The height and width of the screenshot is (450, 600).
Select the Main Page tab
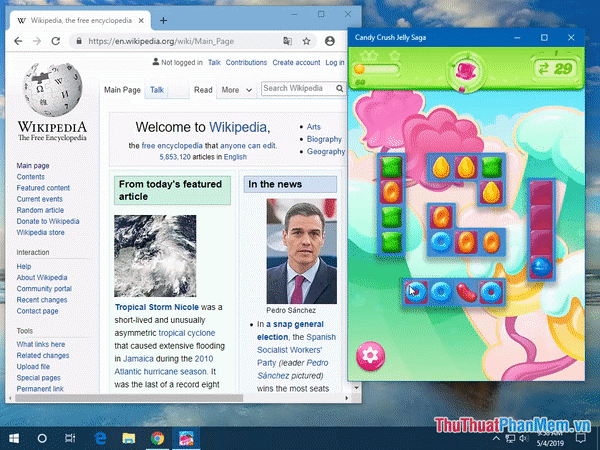[x=122, y=90]
